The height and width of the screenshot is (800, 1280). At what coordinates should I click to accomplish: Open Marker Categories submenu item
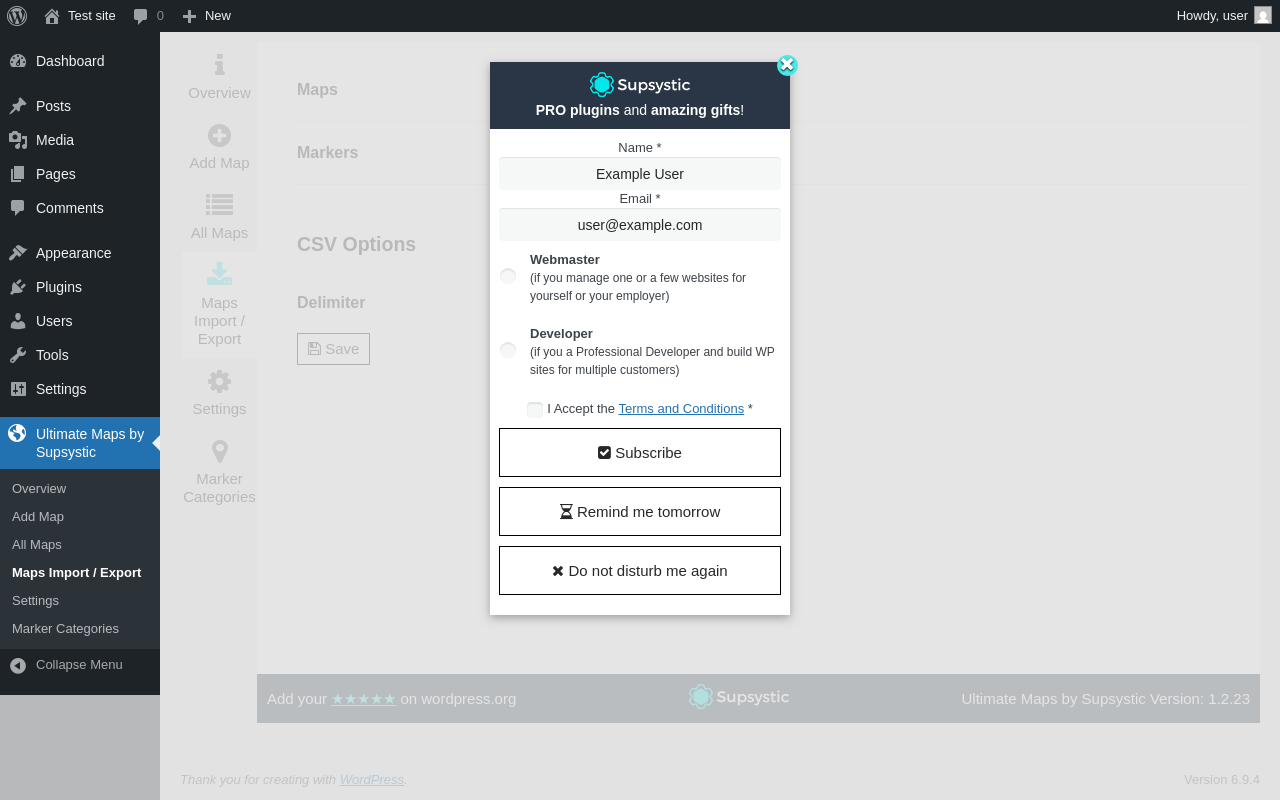pyautogui.click(x=65, y=629)
